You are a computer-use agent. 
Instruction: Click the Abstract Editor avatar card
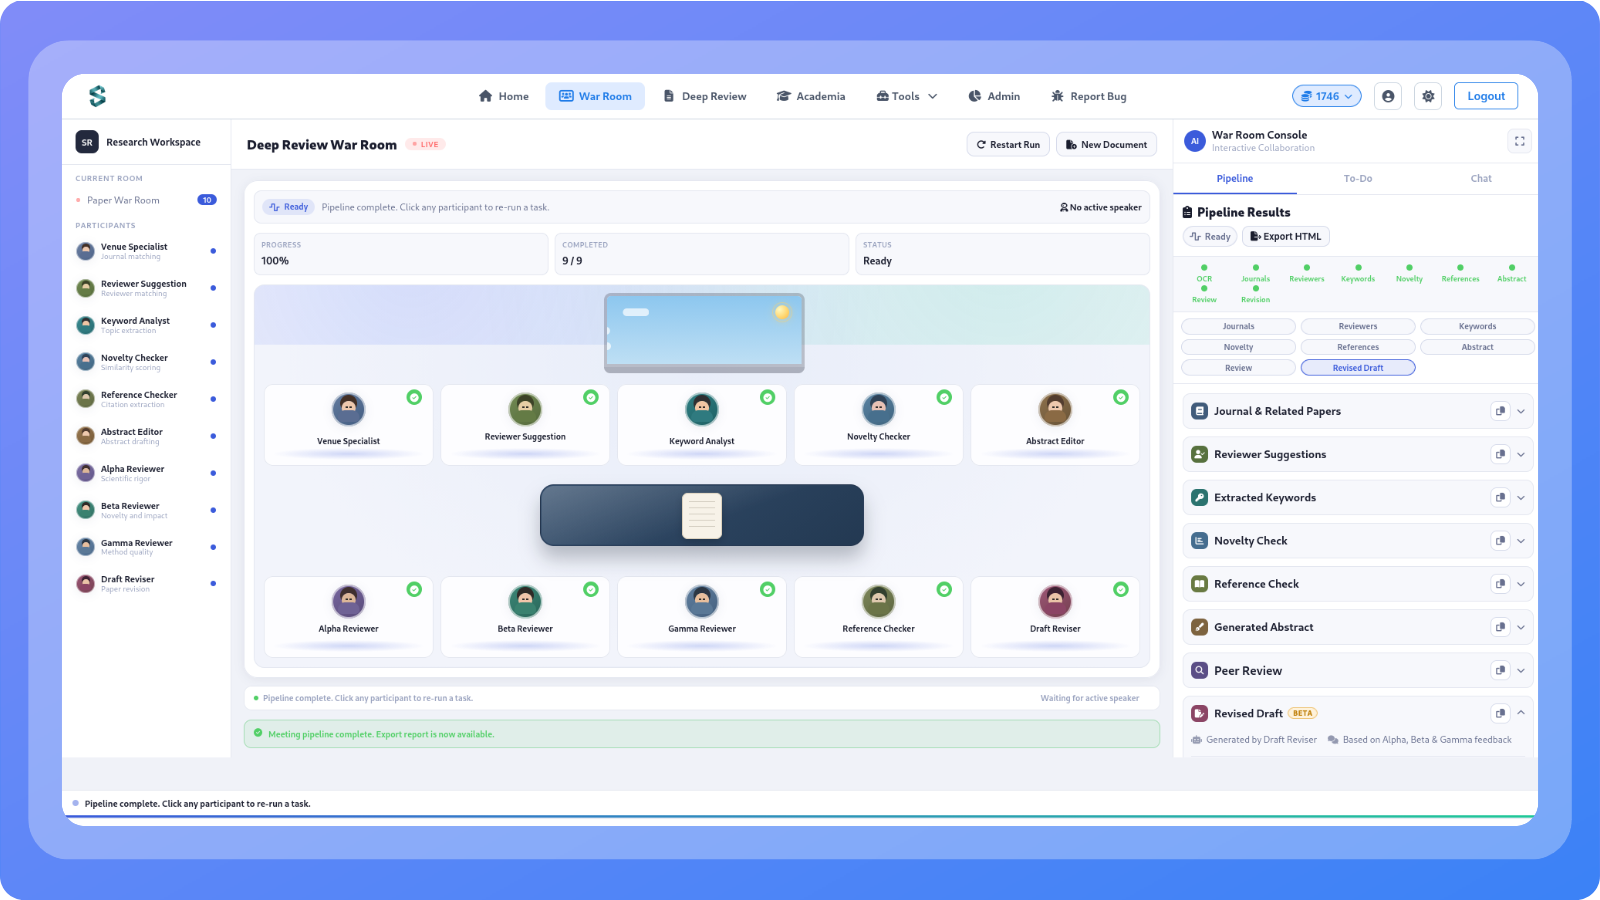click(x=1055, y=425)
